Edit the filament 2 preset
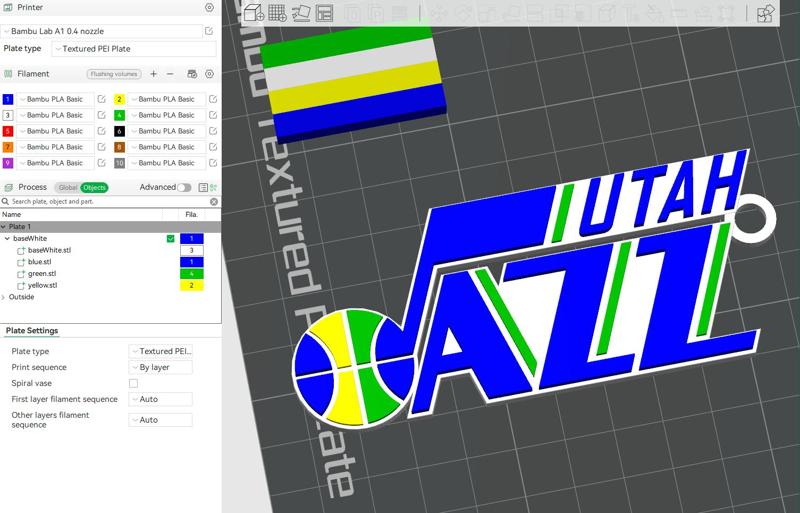This screenshot has height=513, width=800. click(213, 99)
